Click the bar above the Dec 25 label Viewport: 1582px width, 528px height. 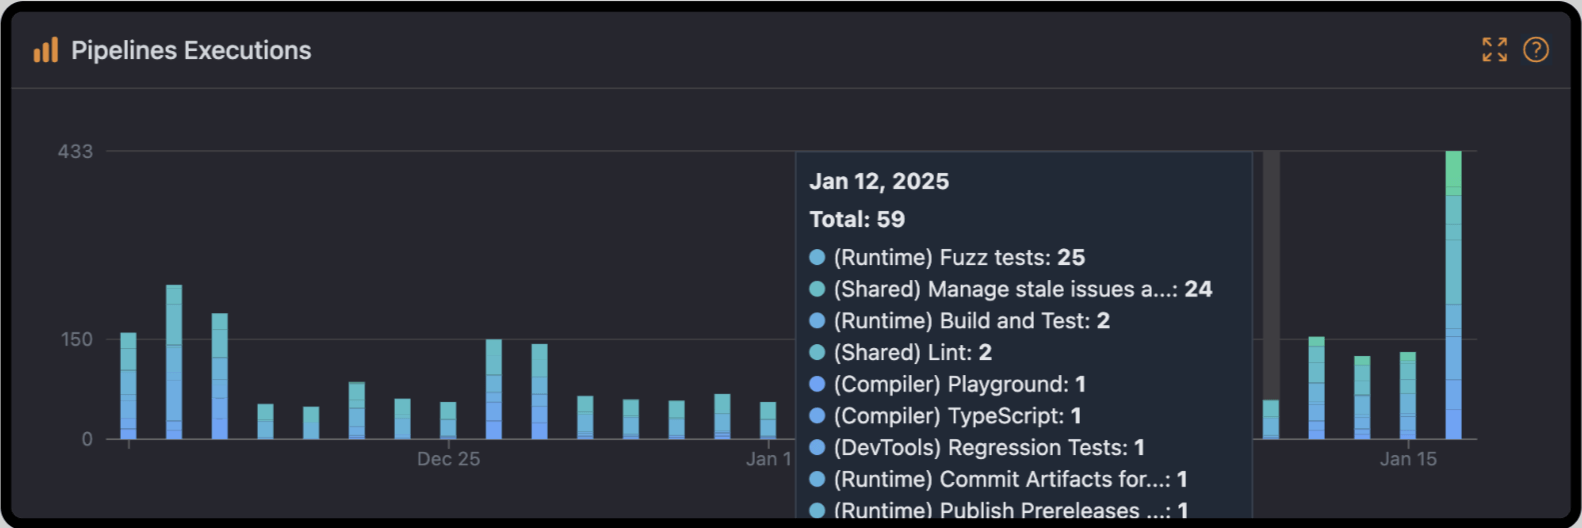(448, 421)
